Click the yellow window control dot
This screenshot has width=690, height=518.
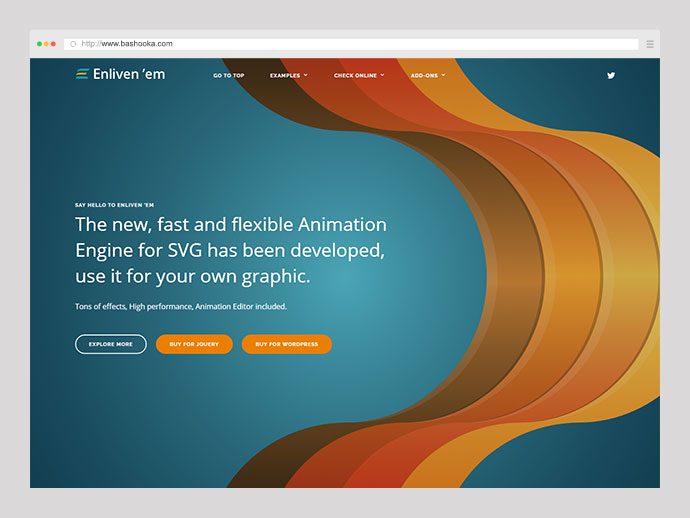click(x=46, y=44)
